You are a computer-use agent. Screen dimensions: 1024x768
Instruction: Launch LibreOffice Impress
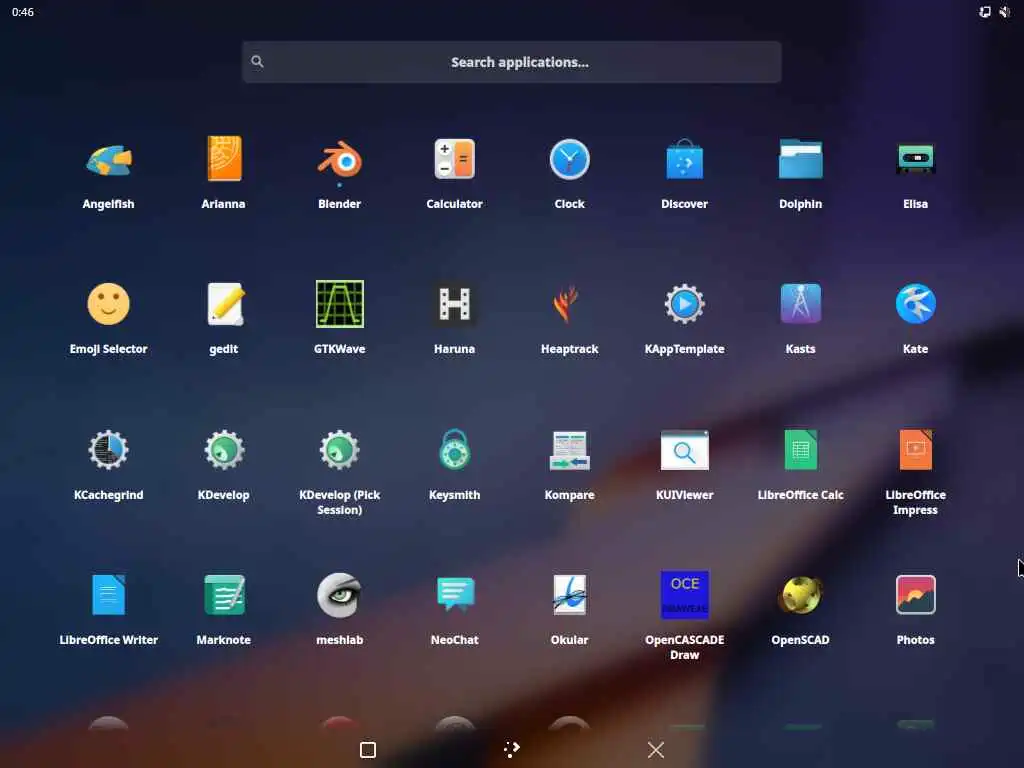[916, 450]
